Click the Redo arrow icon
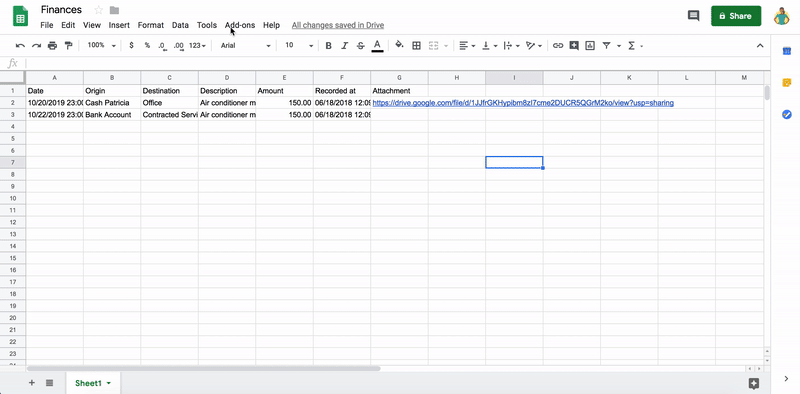 [x=36, y=45]
